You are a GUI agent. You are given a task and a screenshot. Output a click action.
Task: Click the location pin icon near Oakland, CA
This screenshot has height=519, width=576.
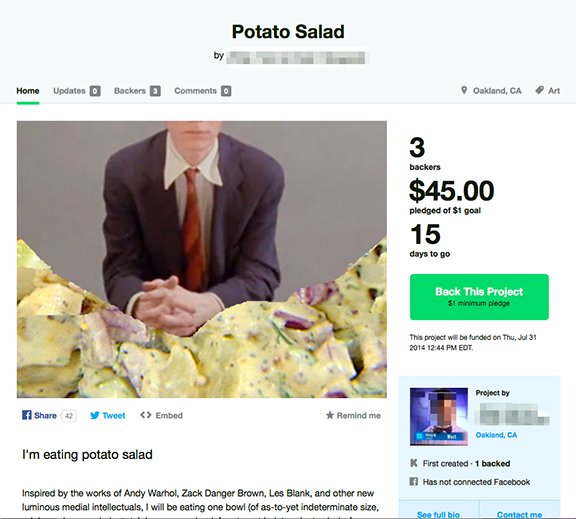pos(464,90)
